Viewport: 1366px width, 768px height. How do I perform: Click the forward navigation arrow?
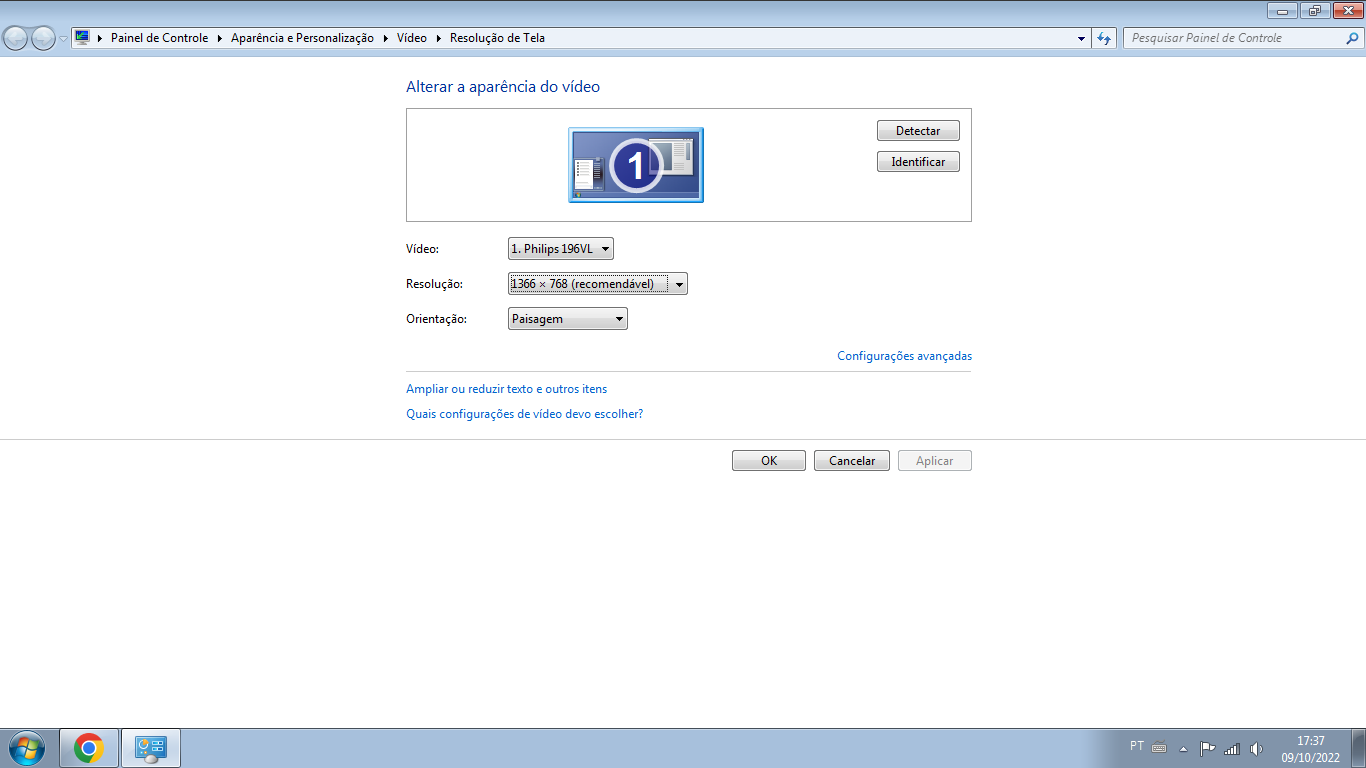[x=43, y=38]
